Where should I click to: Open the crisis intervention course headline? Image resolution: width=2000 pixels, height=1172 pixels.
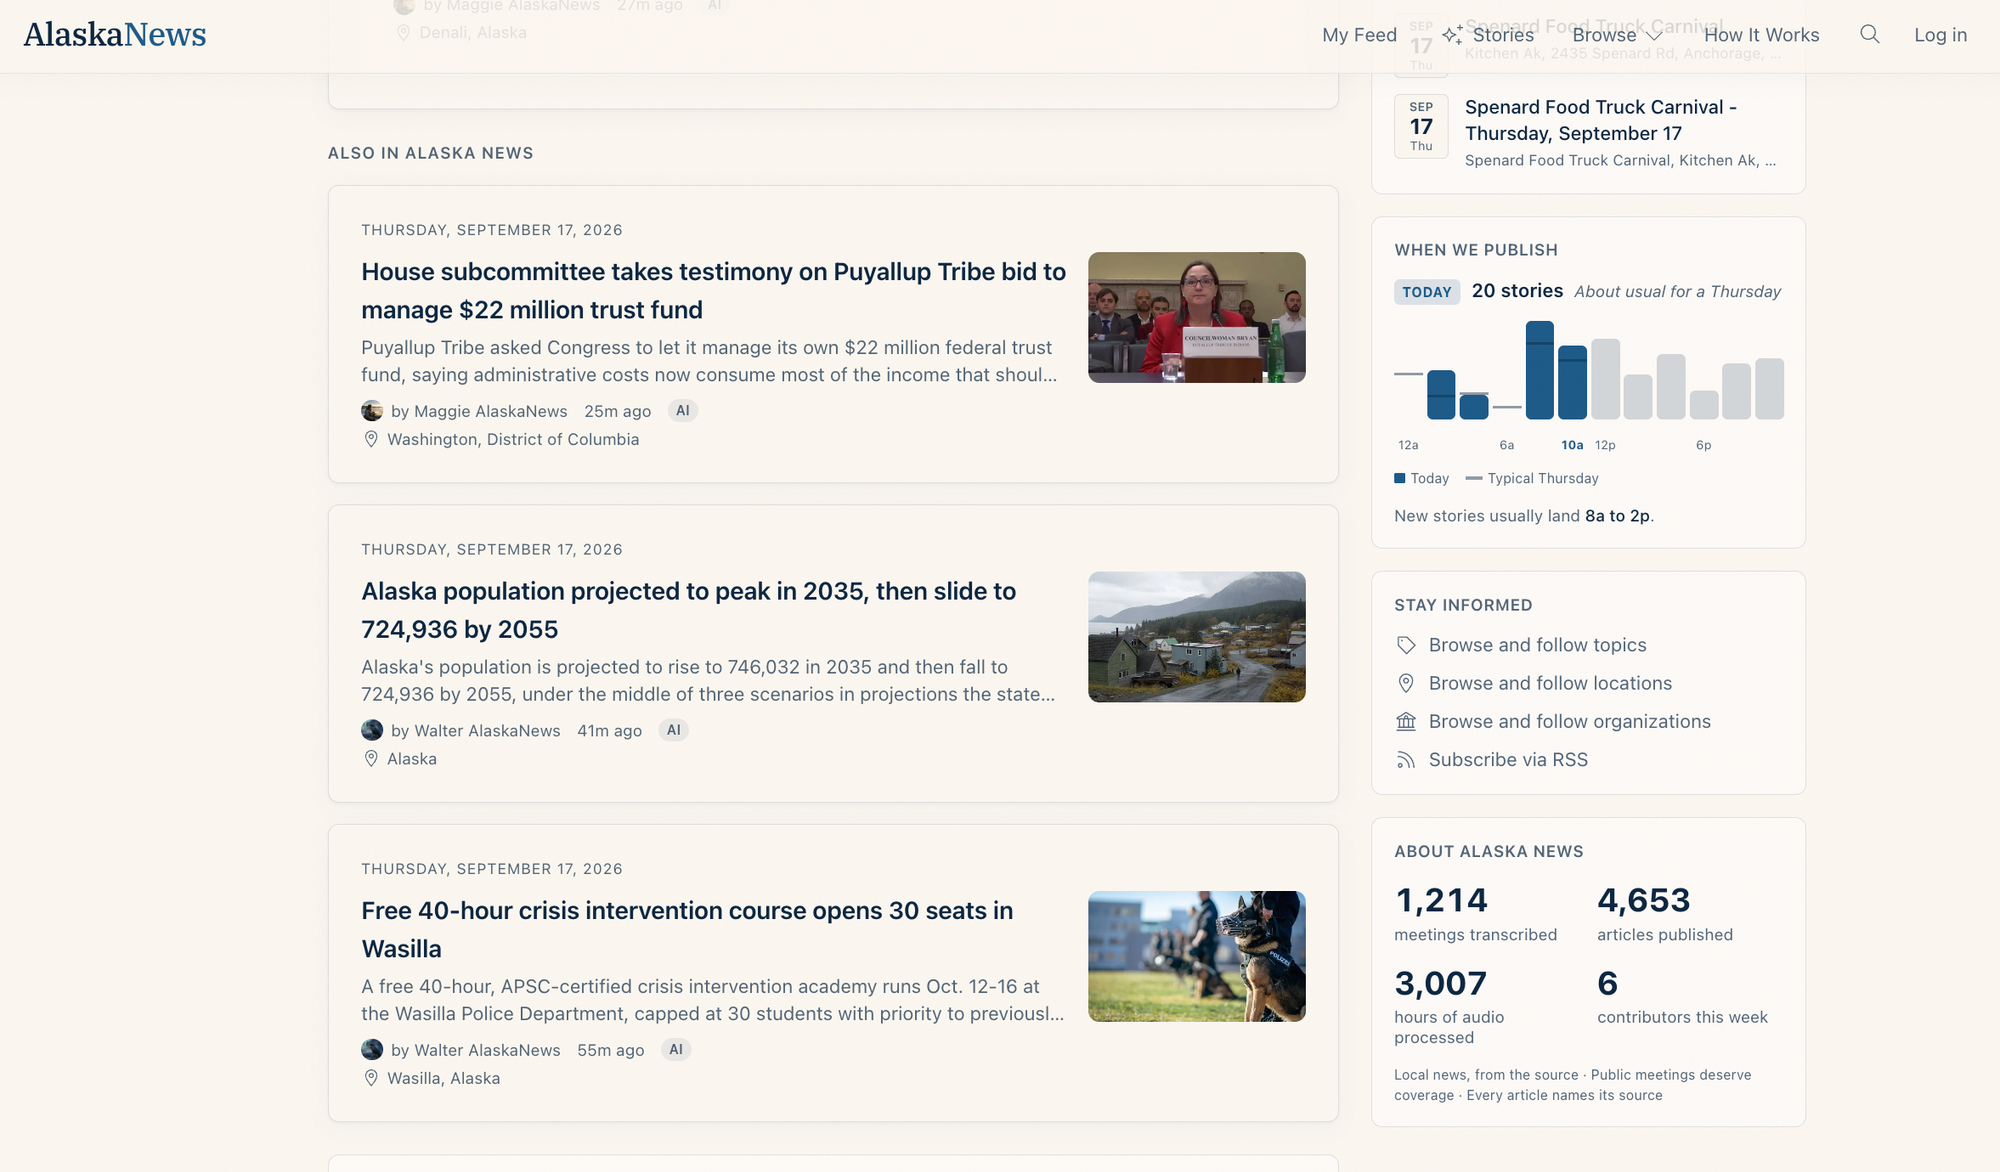click(687, 929)
